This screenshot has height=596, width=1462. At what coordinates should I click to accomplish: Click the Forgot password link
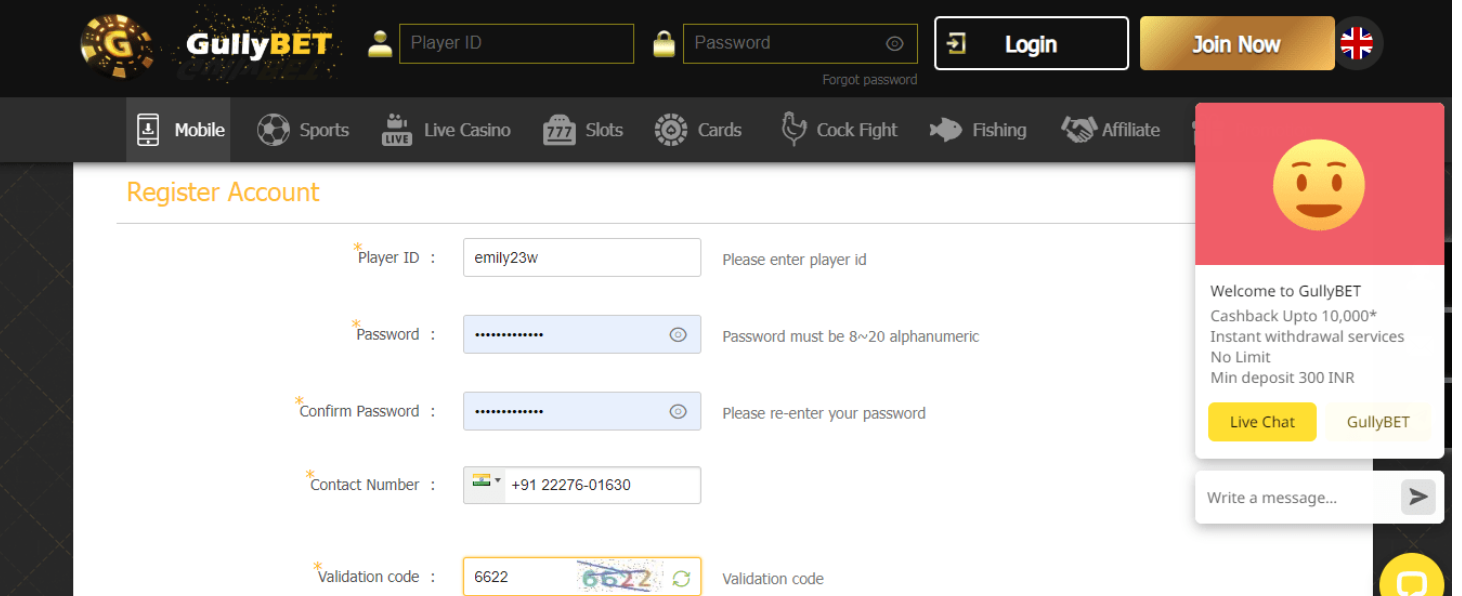click(x=869, y=79)
